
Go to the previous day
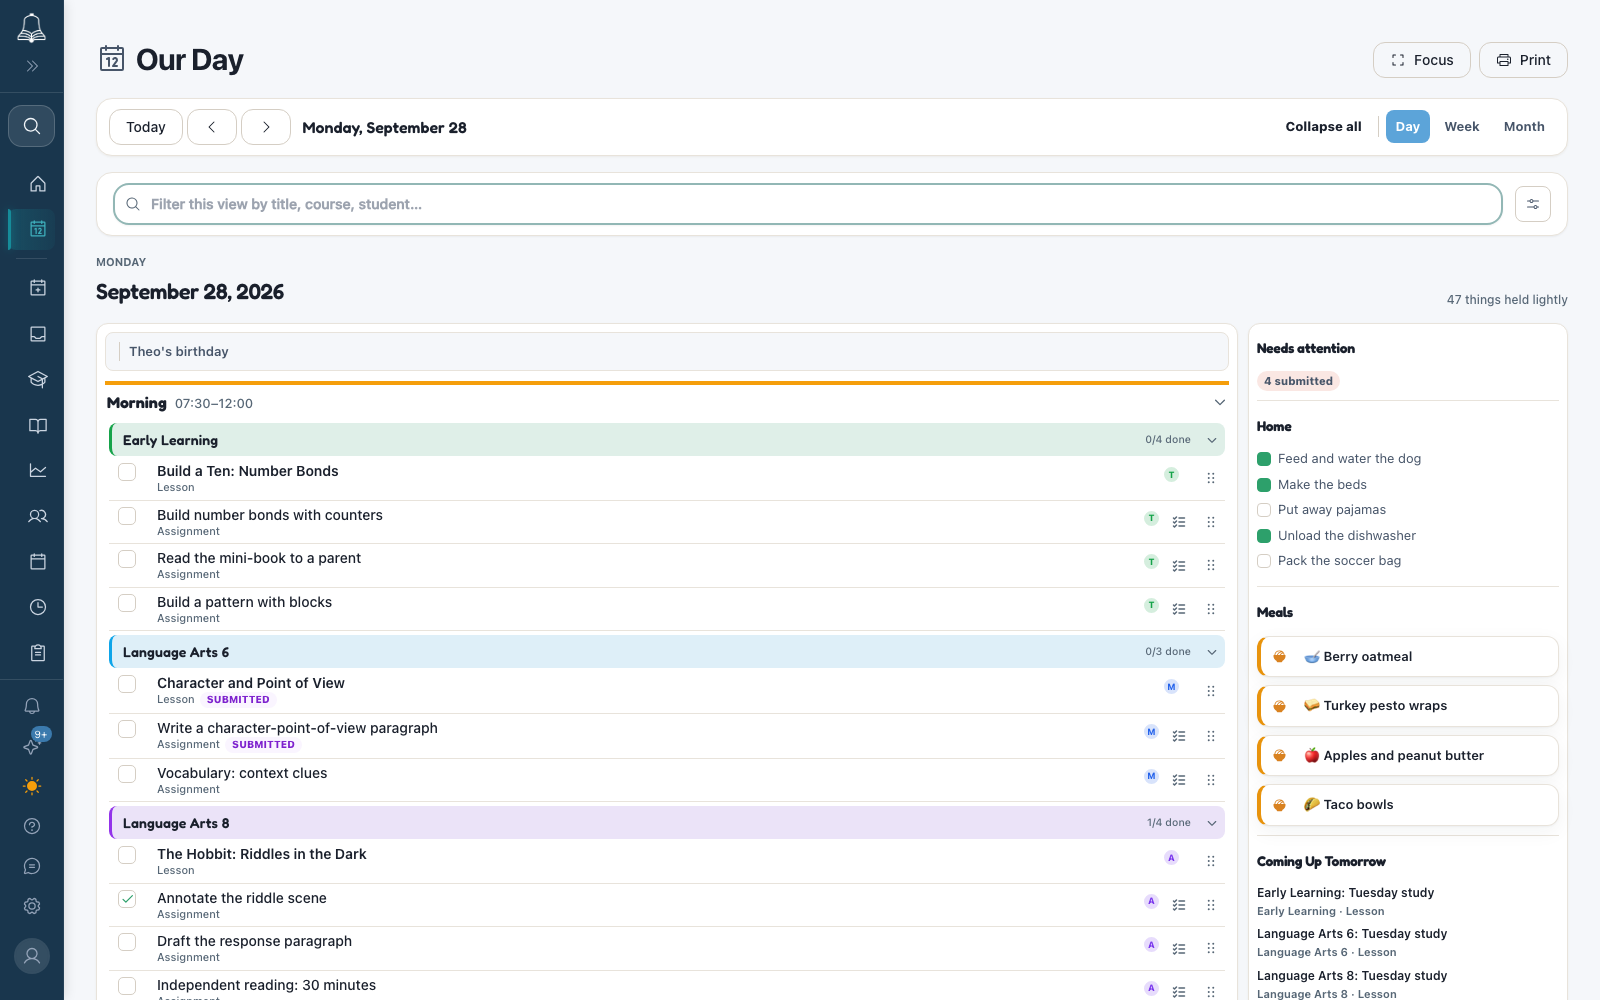click(x=212, y=127)
